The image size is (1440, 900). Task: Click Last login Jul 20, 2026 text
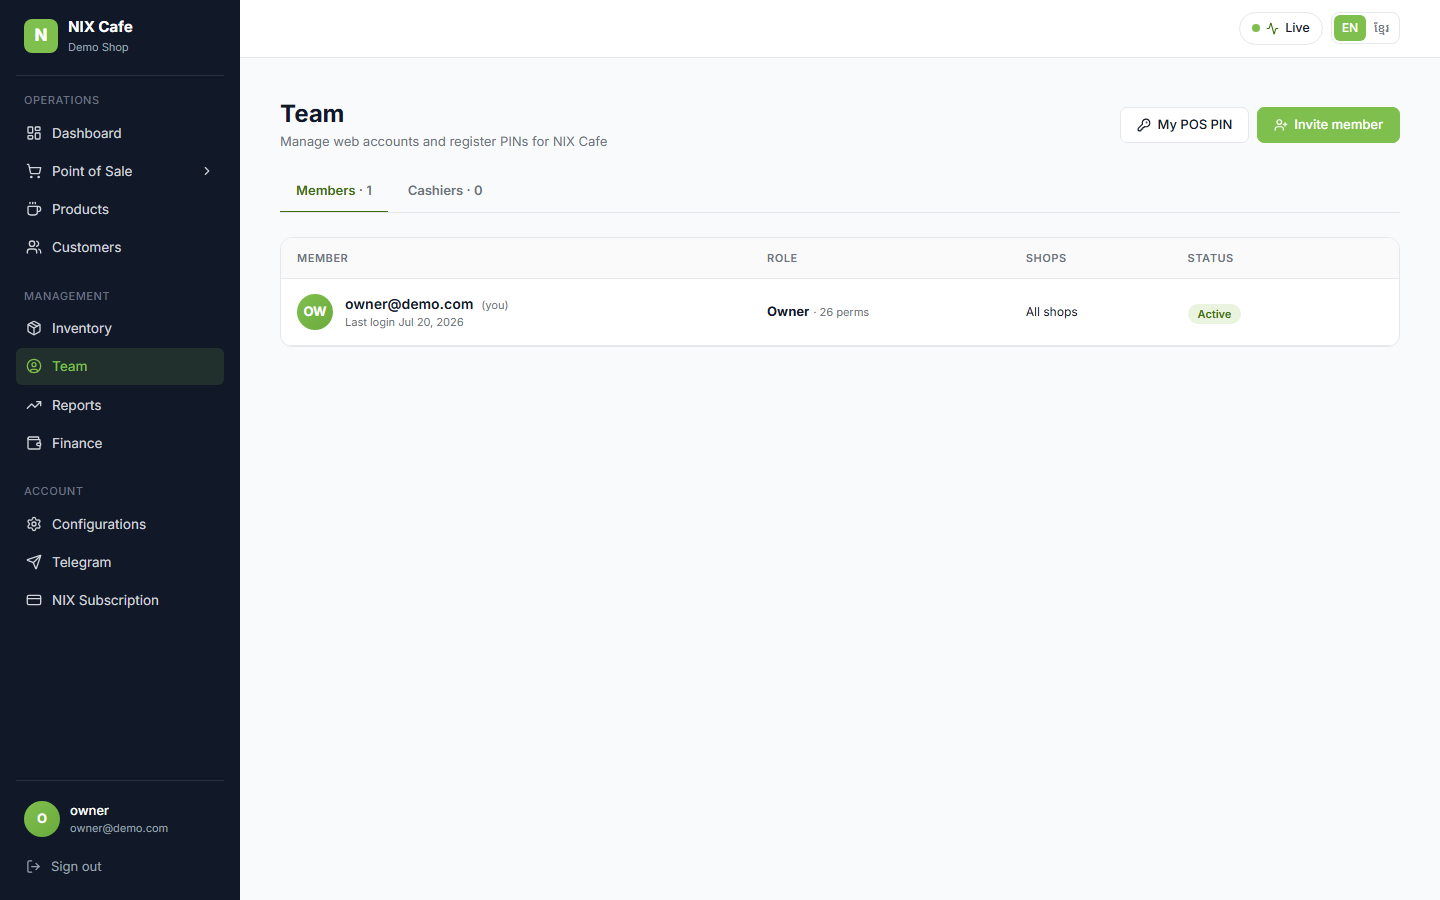[x=404, y=322]
